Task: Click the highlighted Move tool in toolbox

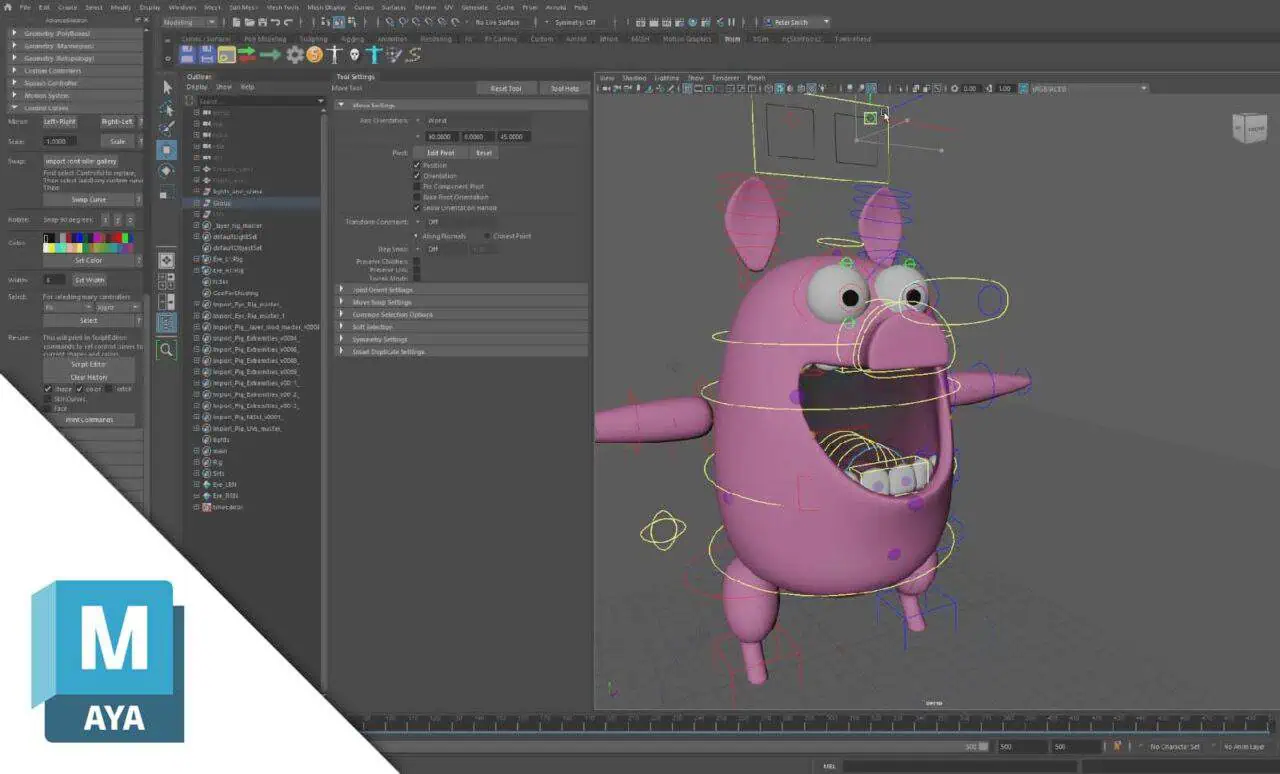Action: point(167,150)
